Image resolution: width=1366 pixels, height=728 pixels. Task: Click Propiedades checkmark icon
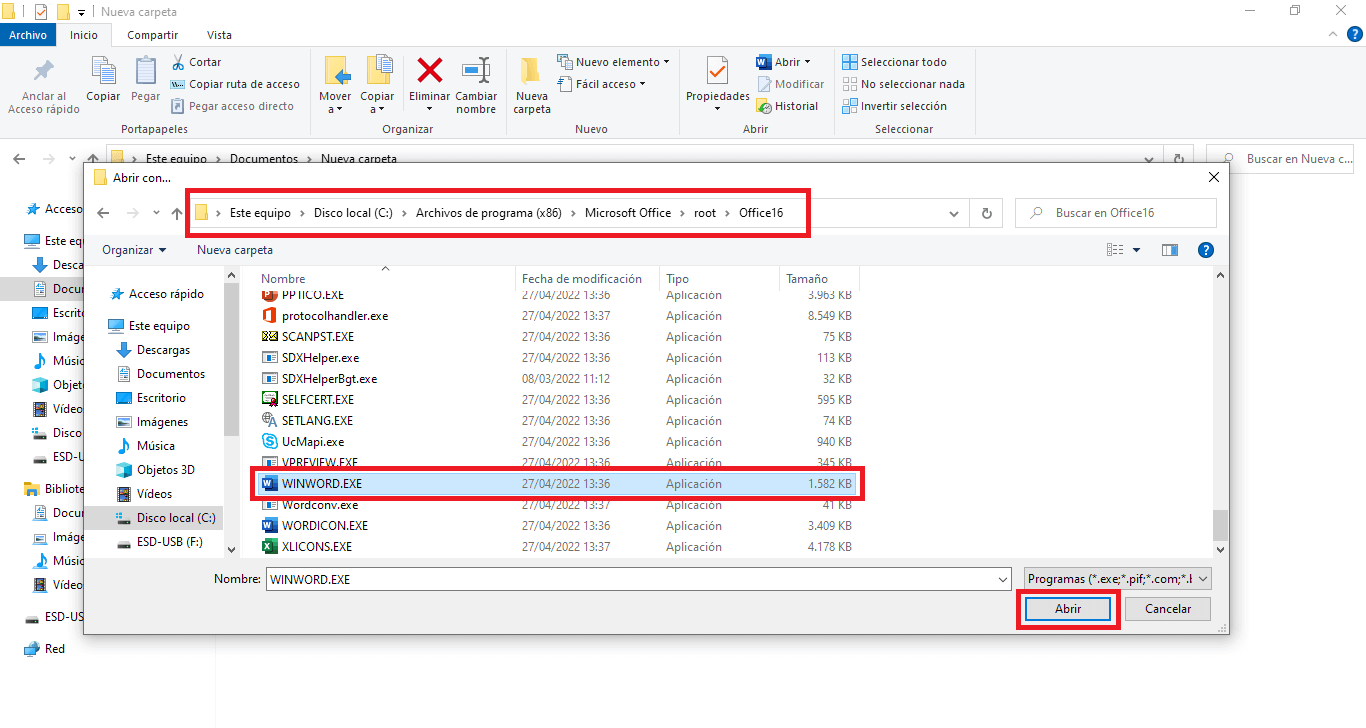717,71
